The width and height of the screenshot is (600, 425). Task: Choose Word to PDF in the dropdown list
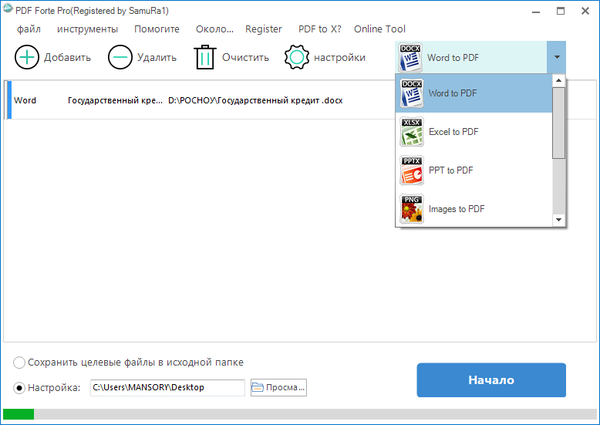tap(474, 93)
